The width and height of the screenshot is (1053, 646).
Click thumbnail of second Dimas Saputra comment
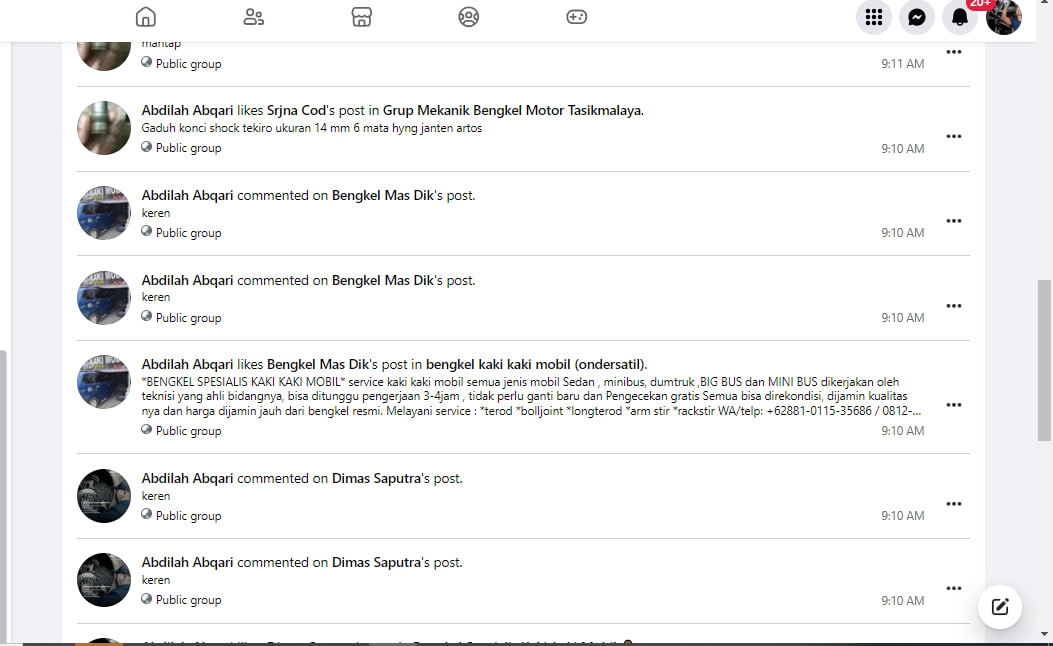103,580
